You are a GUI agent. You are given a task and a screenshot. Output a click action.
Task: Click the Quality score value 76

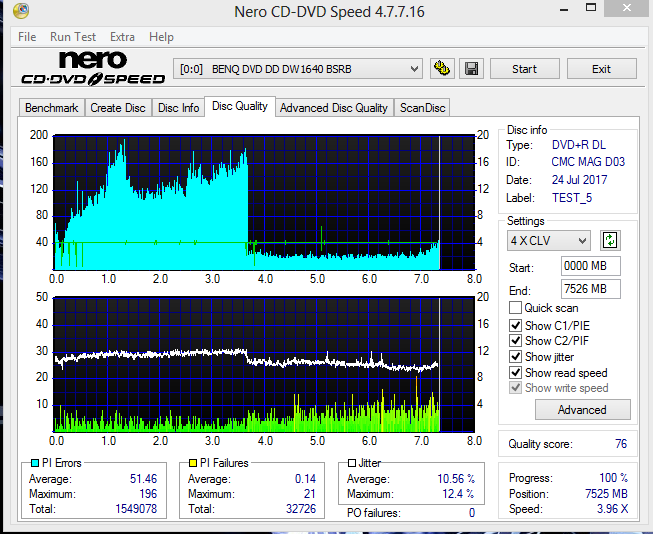621,444
